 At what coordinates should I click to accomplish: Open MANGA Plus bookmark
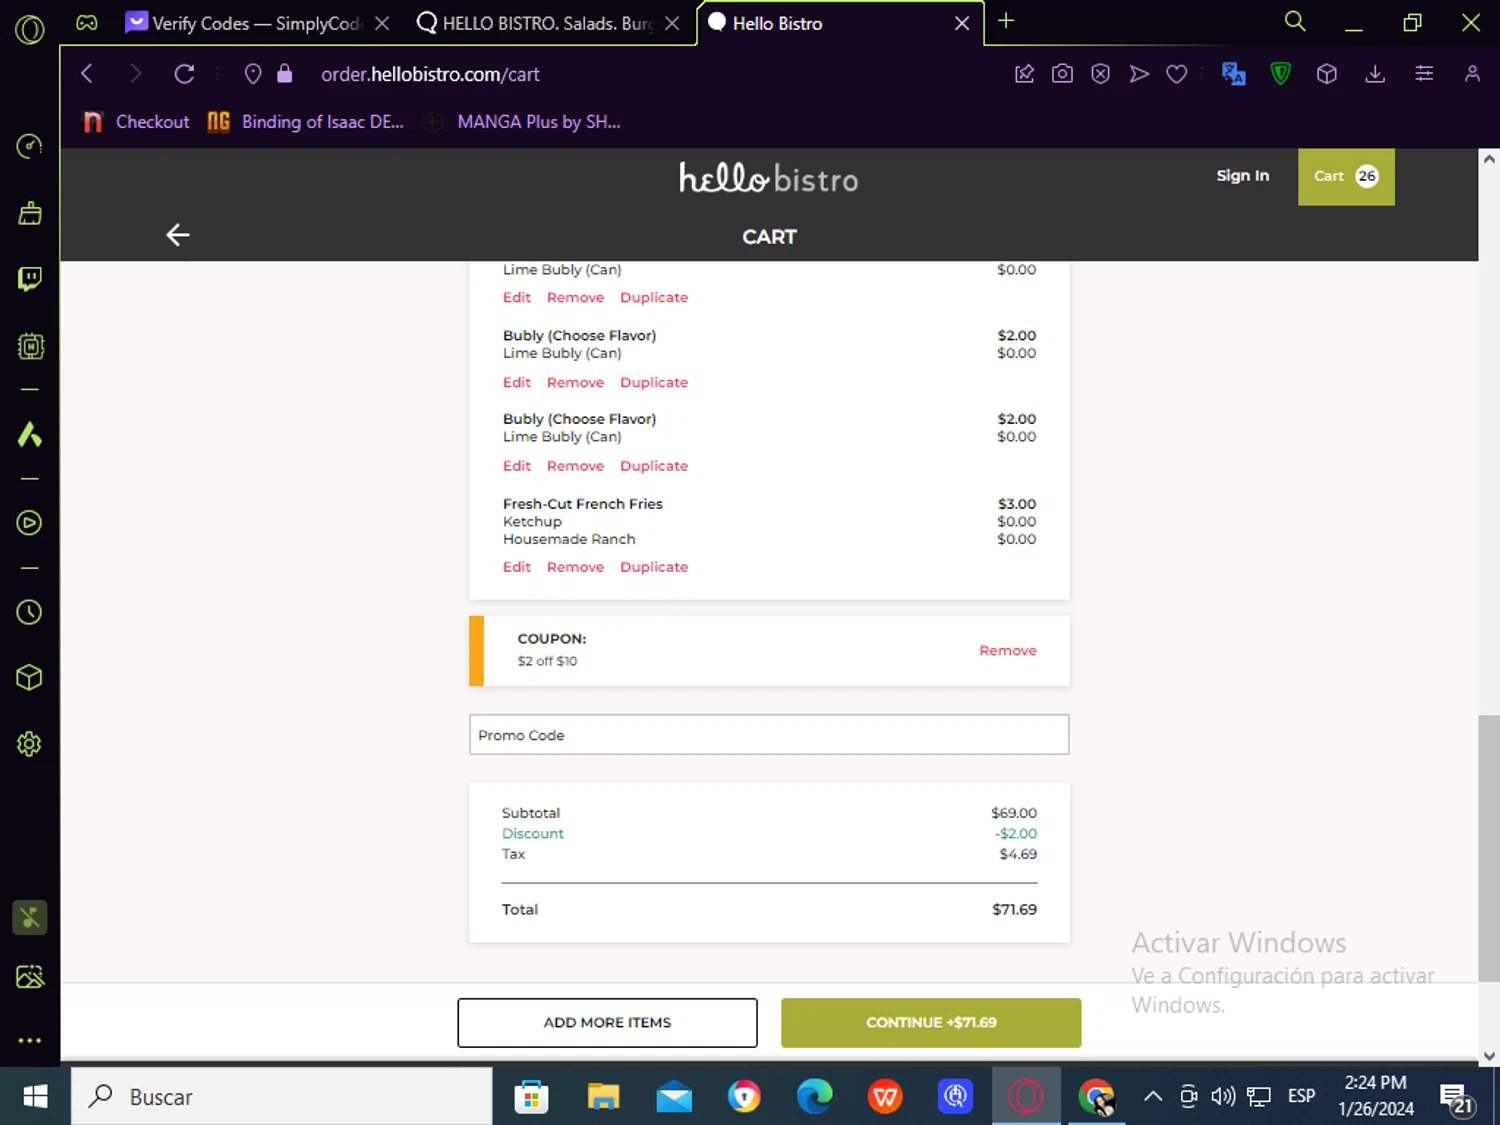point(522,122)
